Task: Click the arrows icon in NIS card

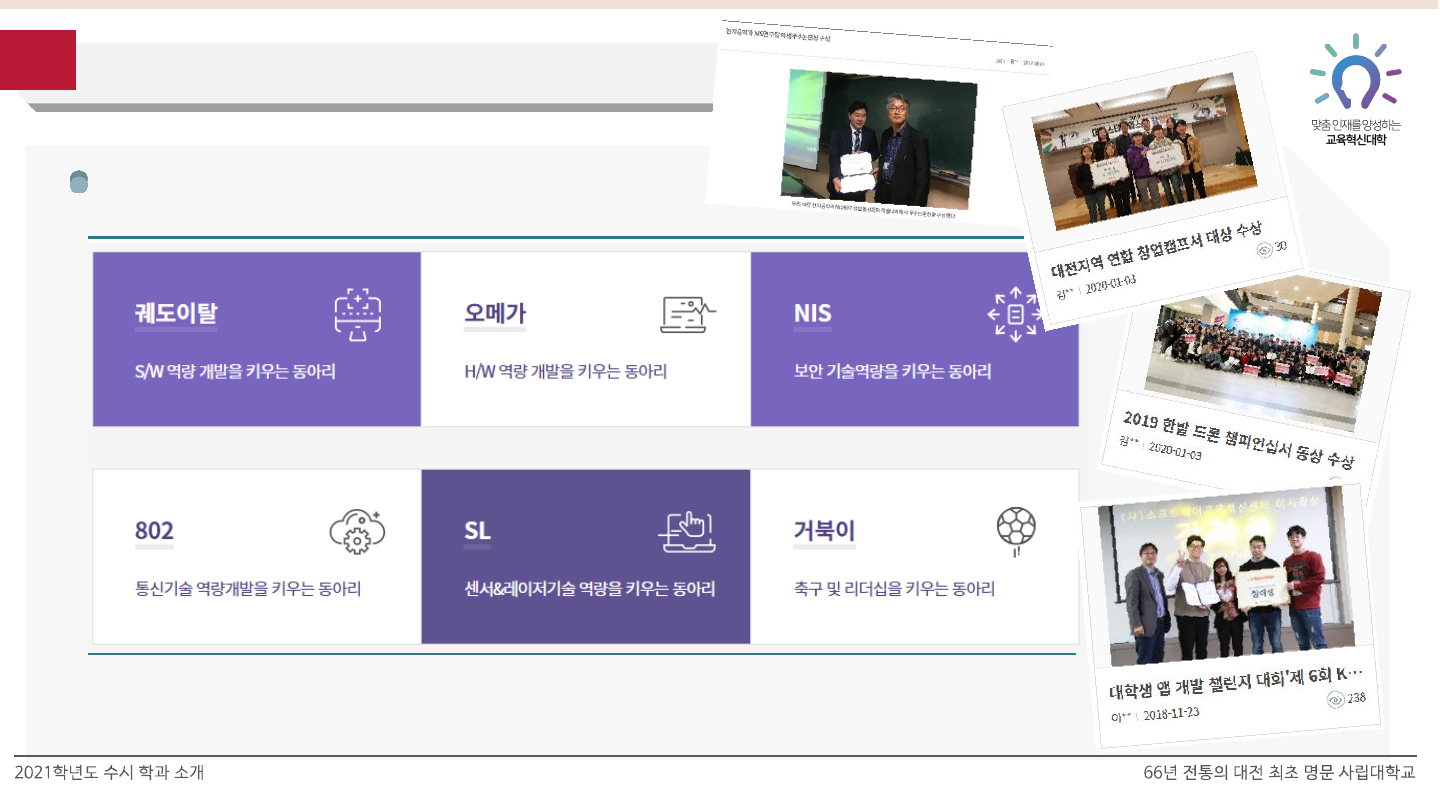Action: coord(1014,314)
